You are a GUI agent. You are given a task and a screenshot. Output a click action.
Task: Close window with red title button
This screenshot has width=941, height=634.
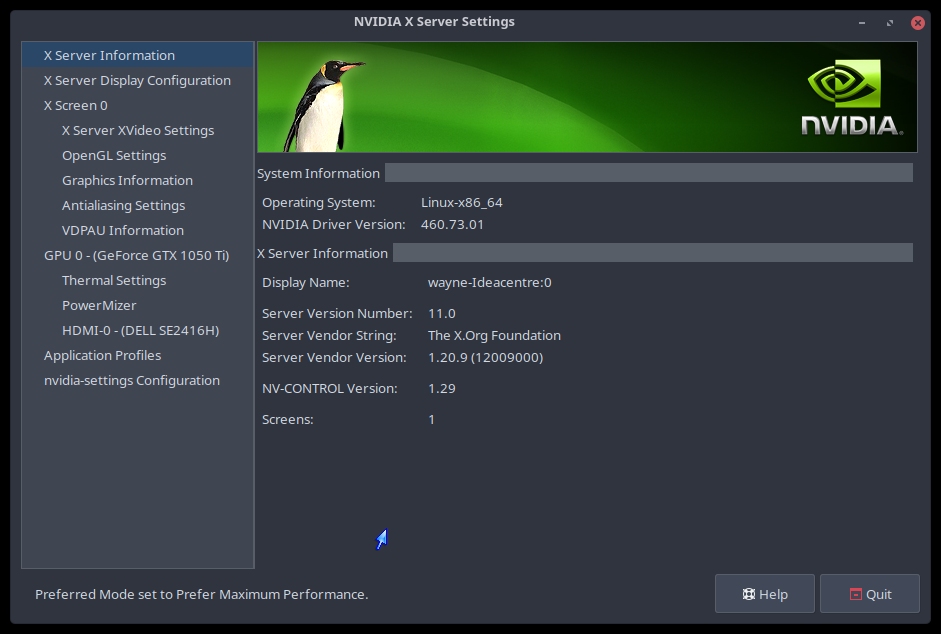coord(917,21)
